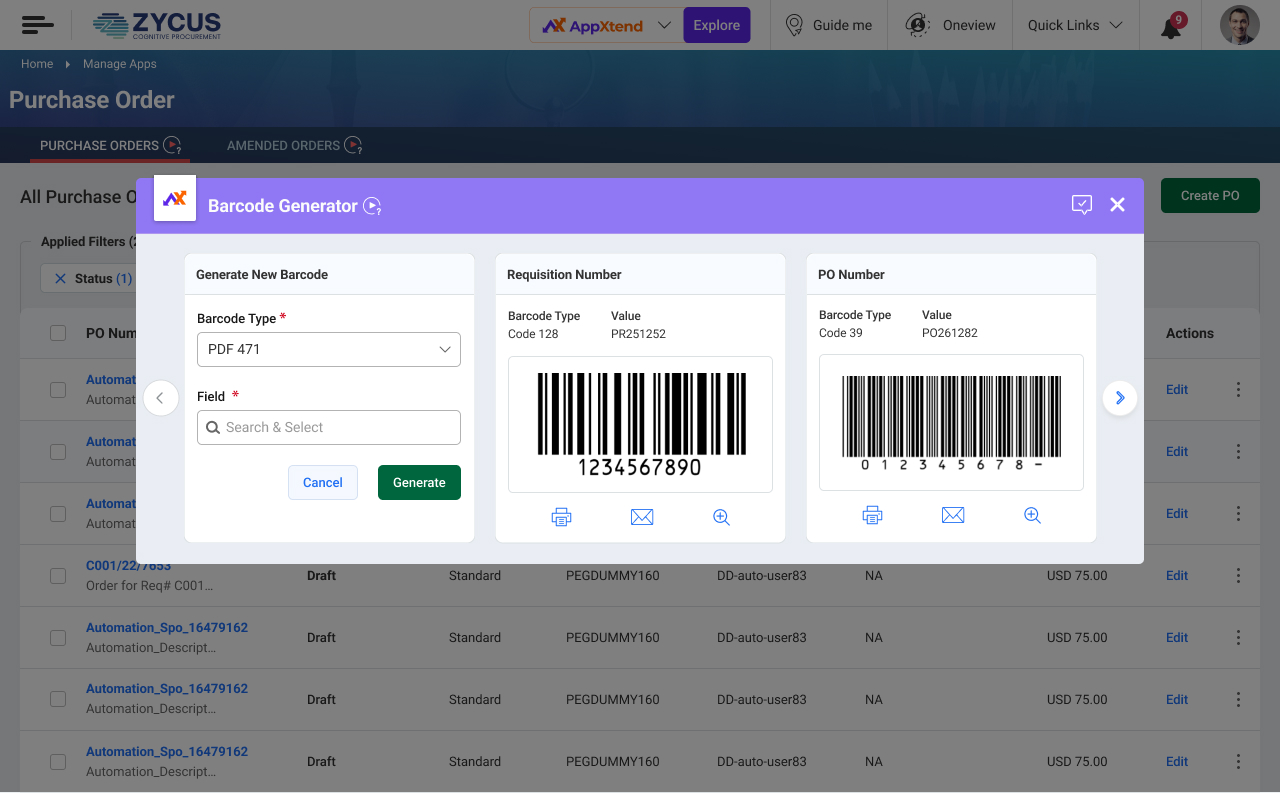Go to next barcode card
The width and height of the screenshot is (1280, 793).
(1120, 398)
